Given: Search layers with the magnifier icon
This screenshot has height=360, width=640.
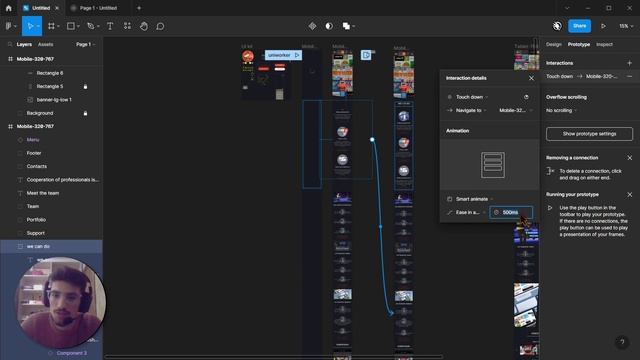Looking at the screenshot, I should [10, 44].
